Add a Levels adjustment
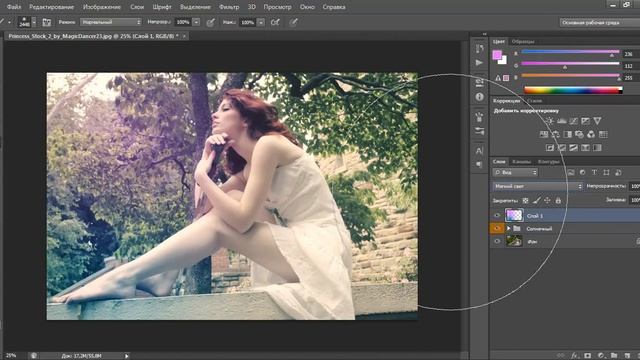This screenshot has width=640, height=360. pos(562,121)
